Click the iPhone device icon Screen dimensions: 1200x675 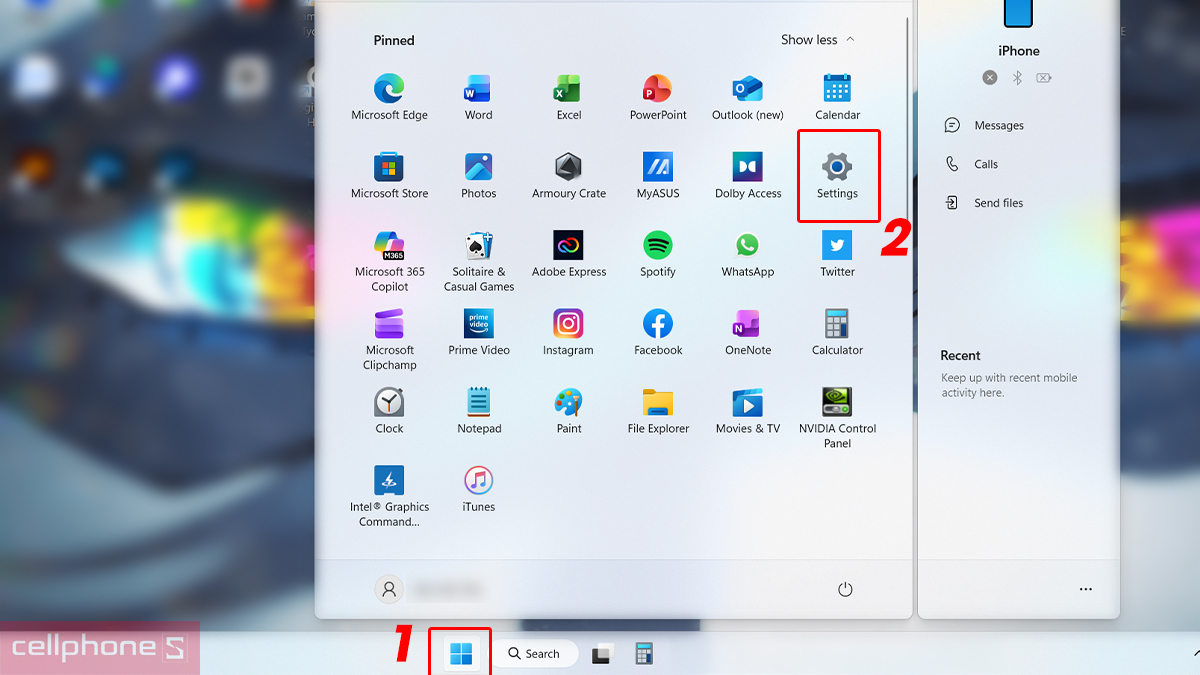pos(1018,13)
